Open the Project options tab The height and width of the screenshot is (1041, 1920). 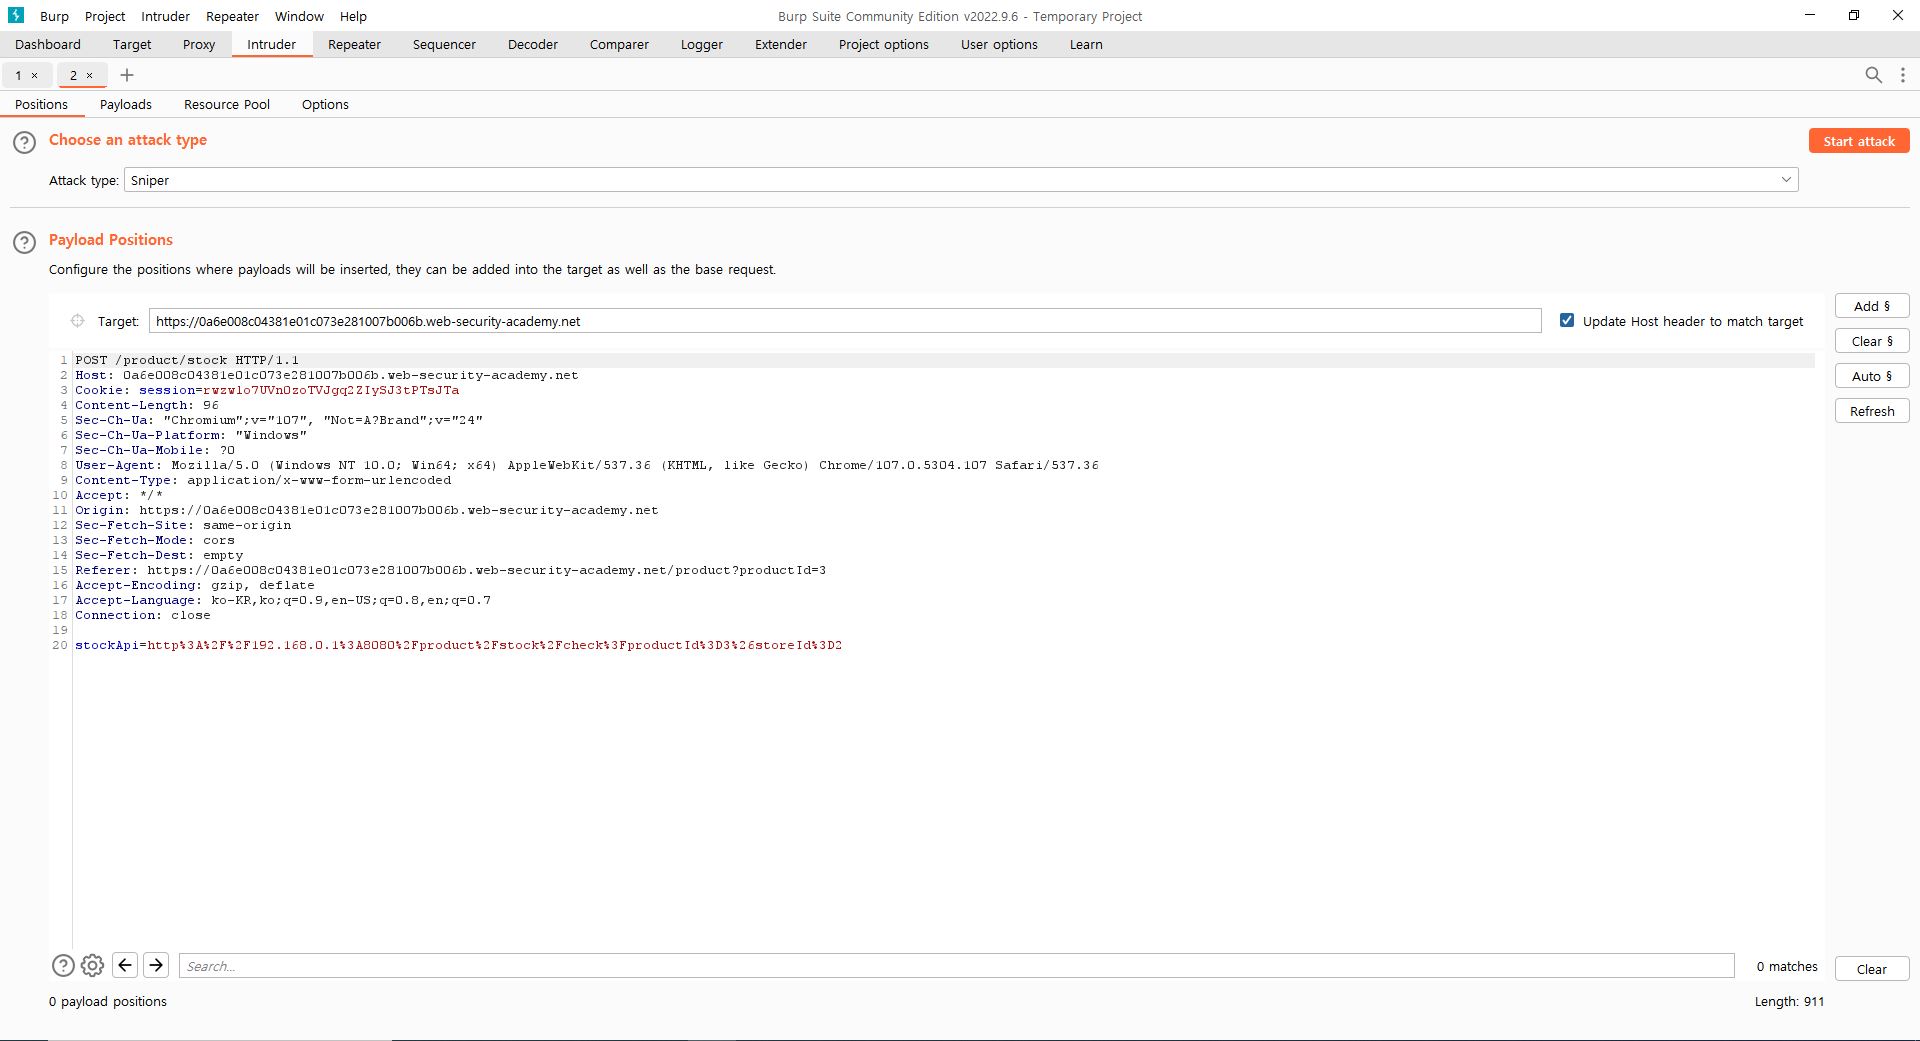(x=884, y=44)
